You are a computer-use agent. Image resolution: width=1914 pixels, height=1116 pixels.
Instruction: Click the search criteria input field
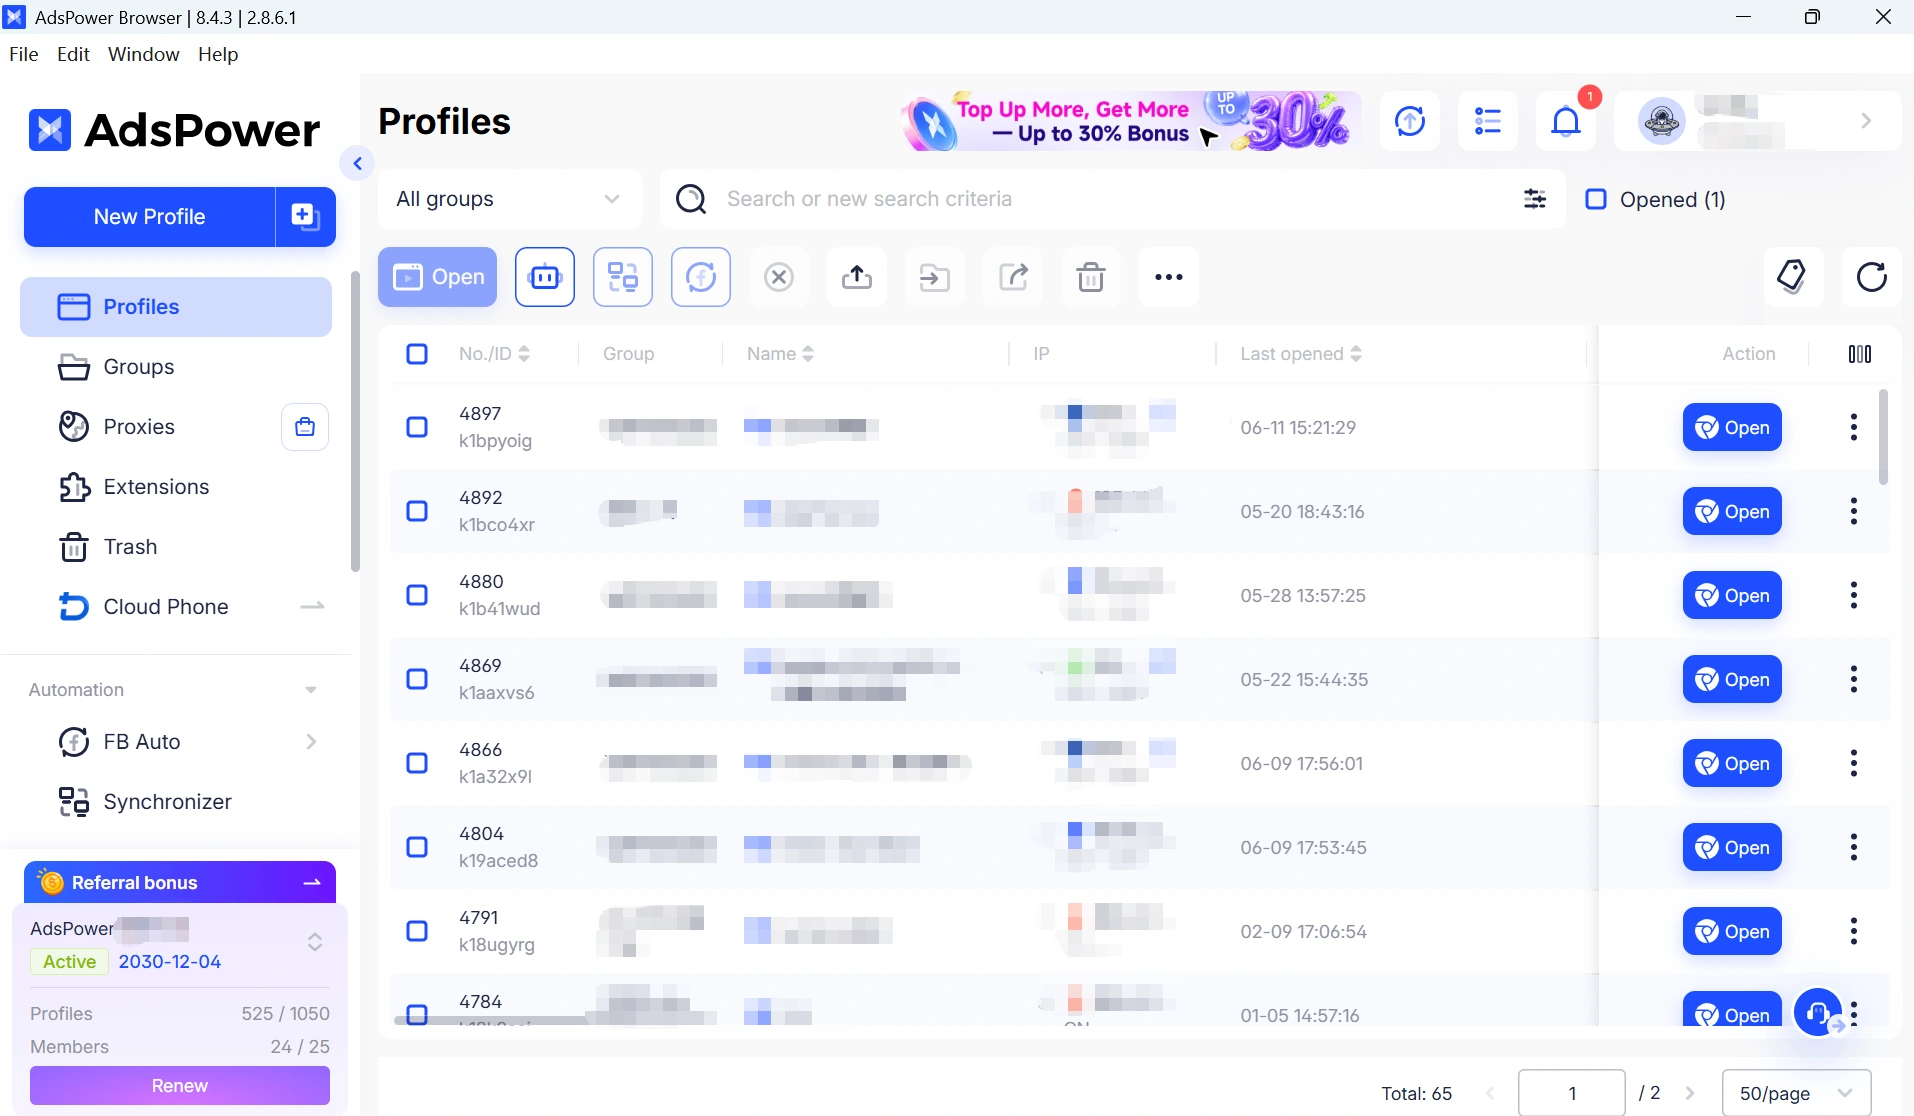tap(1113, 199)
